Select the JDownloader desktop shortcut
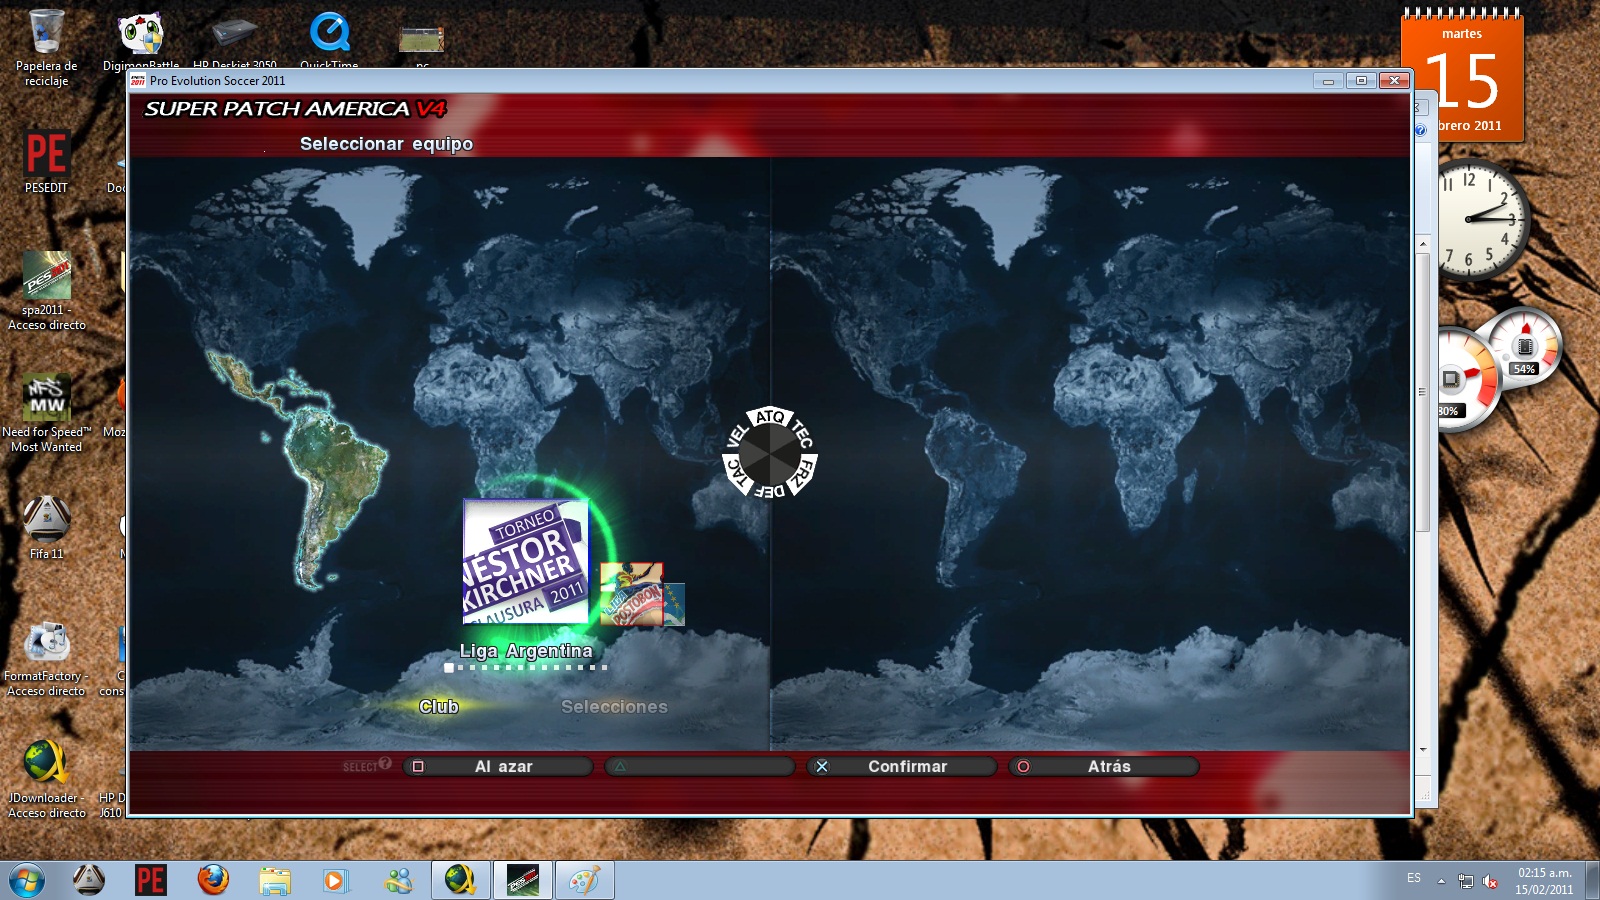 [46, 780]
